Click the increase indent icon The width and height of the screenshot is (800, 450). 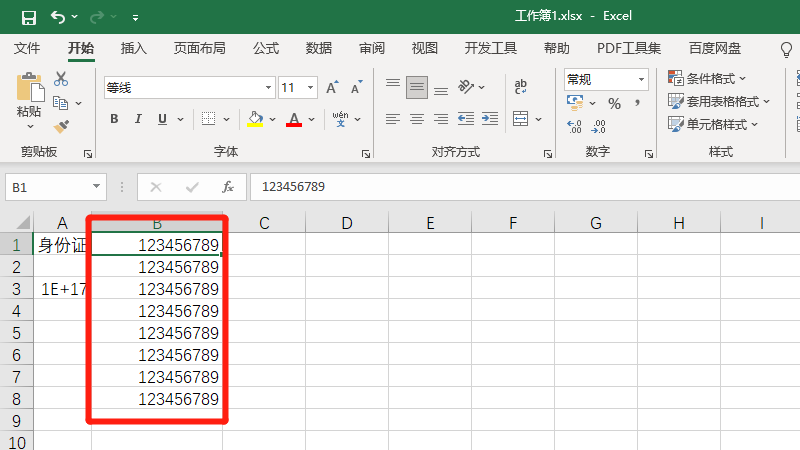pos(491,119)
